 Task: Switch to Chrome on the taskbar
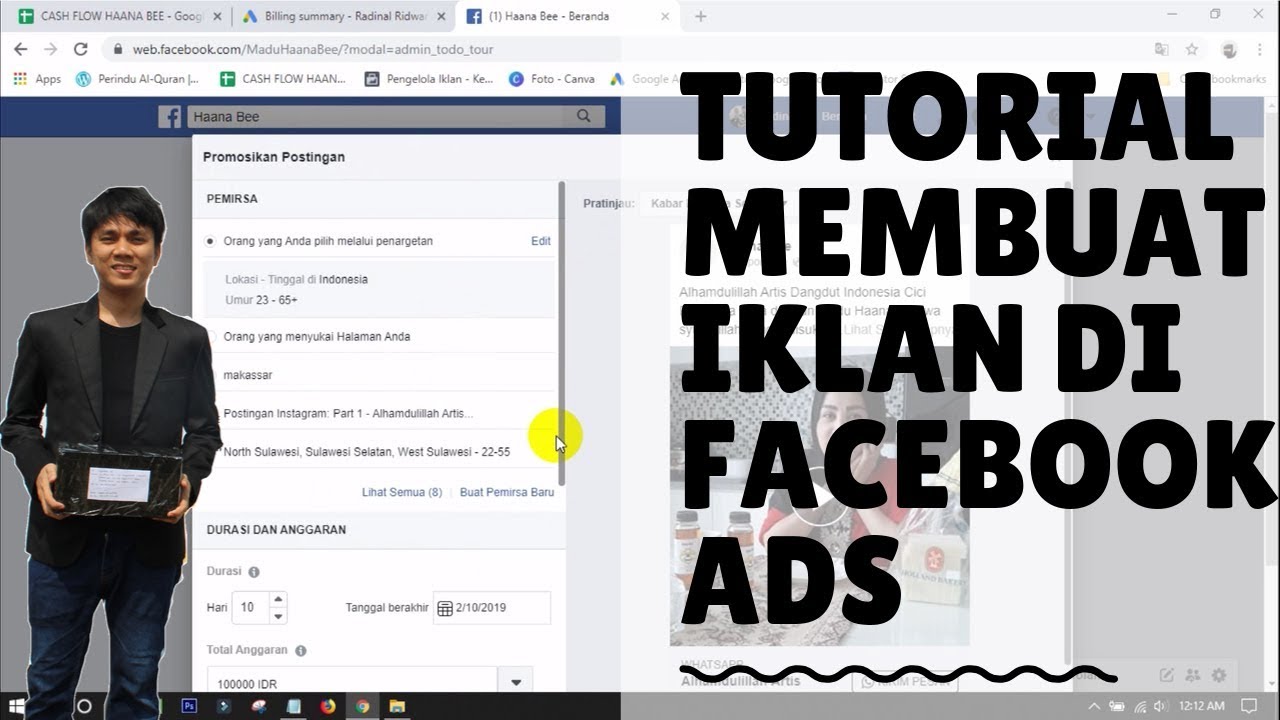pyautogui.click(x=362, y=706)
